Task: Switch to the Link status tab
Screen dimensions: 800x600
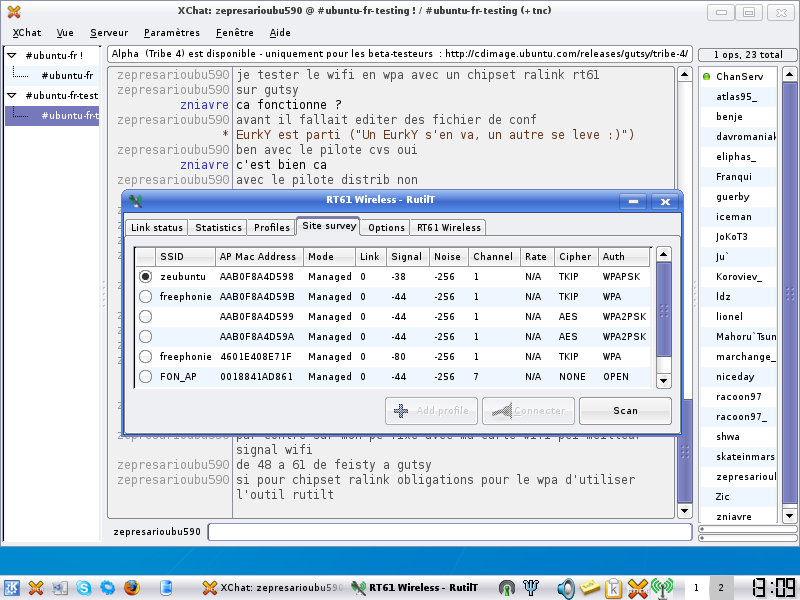Action: click(x=157, y=228)
